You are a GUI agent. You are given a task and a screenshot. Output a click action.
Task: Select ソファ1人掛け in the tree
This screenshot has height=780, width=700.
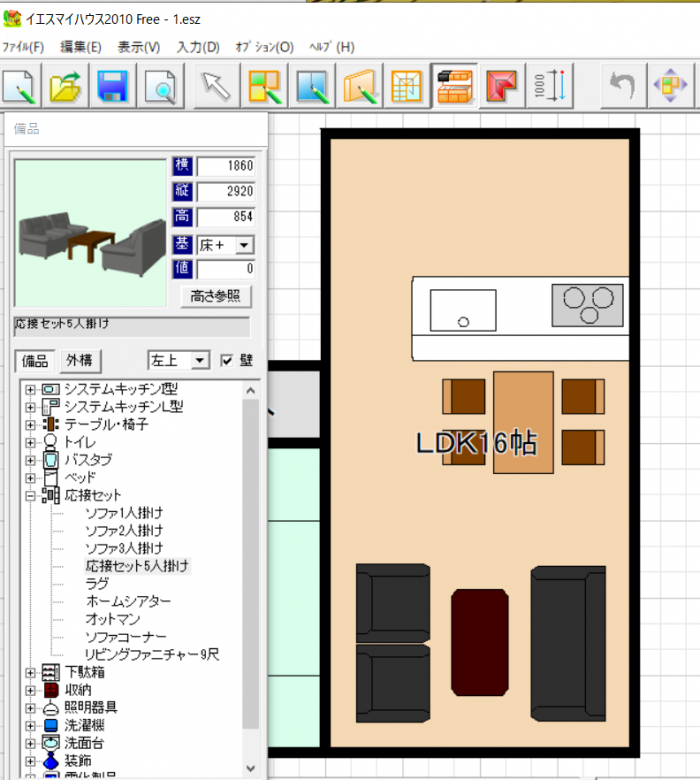point(124,513)
